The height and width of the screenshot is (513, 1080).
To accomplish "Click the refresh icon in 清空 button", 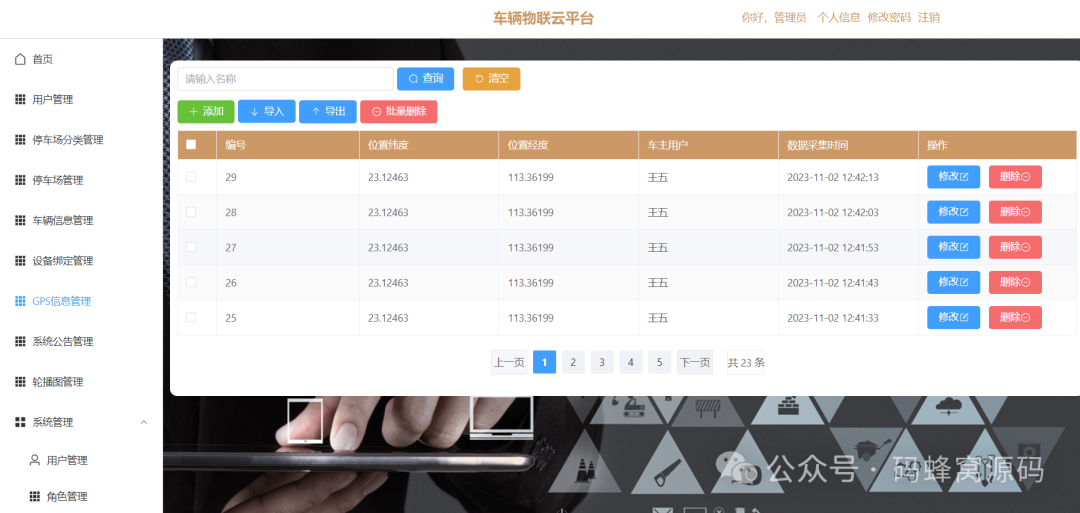I will (479, 79).
